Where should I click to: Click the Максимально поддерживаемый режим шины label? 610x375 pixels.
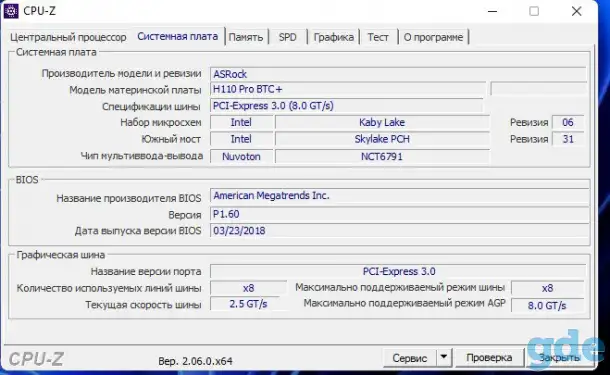coord(400,287)
